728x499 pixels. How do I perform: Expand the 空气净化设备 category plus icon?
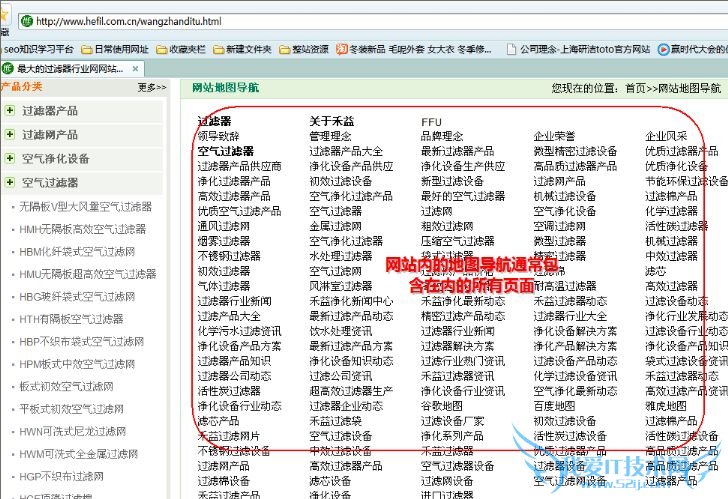coord(9,158)
